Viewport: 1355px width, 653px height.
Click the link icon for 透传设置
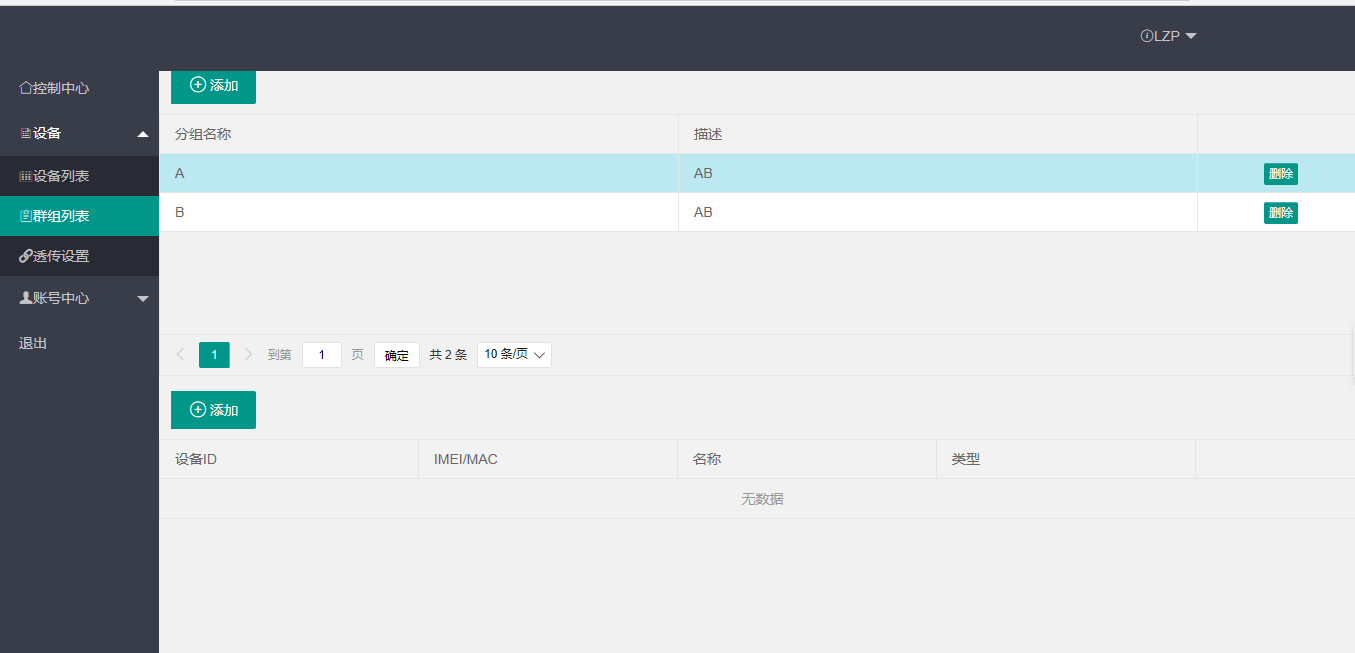[25, 256]
